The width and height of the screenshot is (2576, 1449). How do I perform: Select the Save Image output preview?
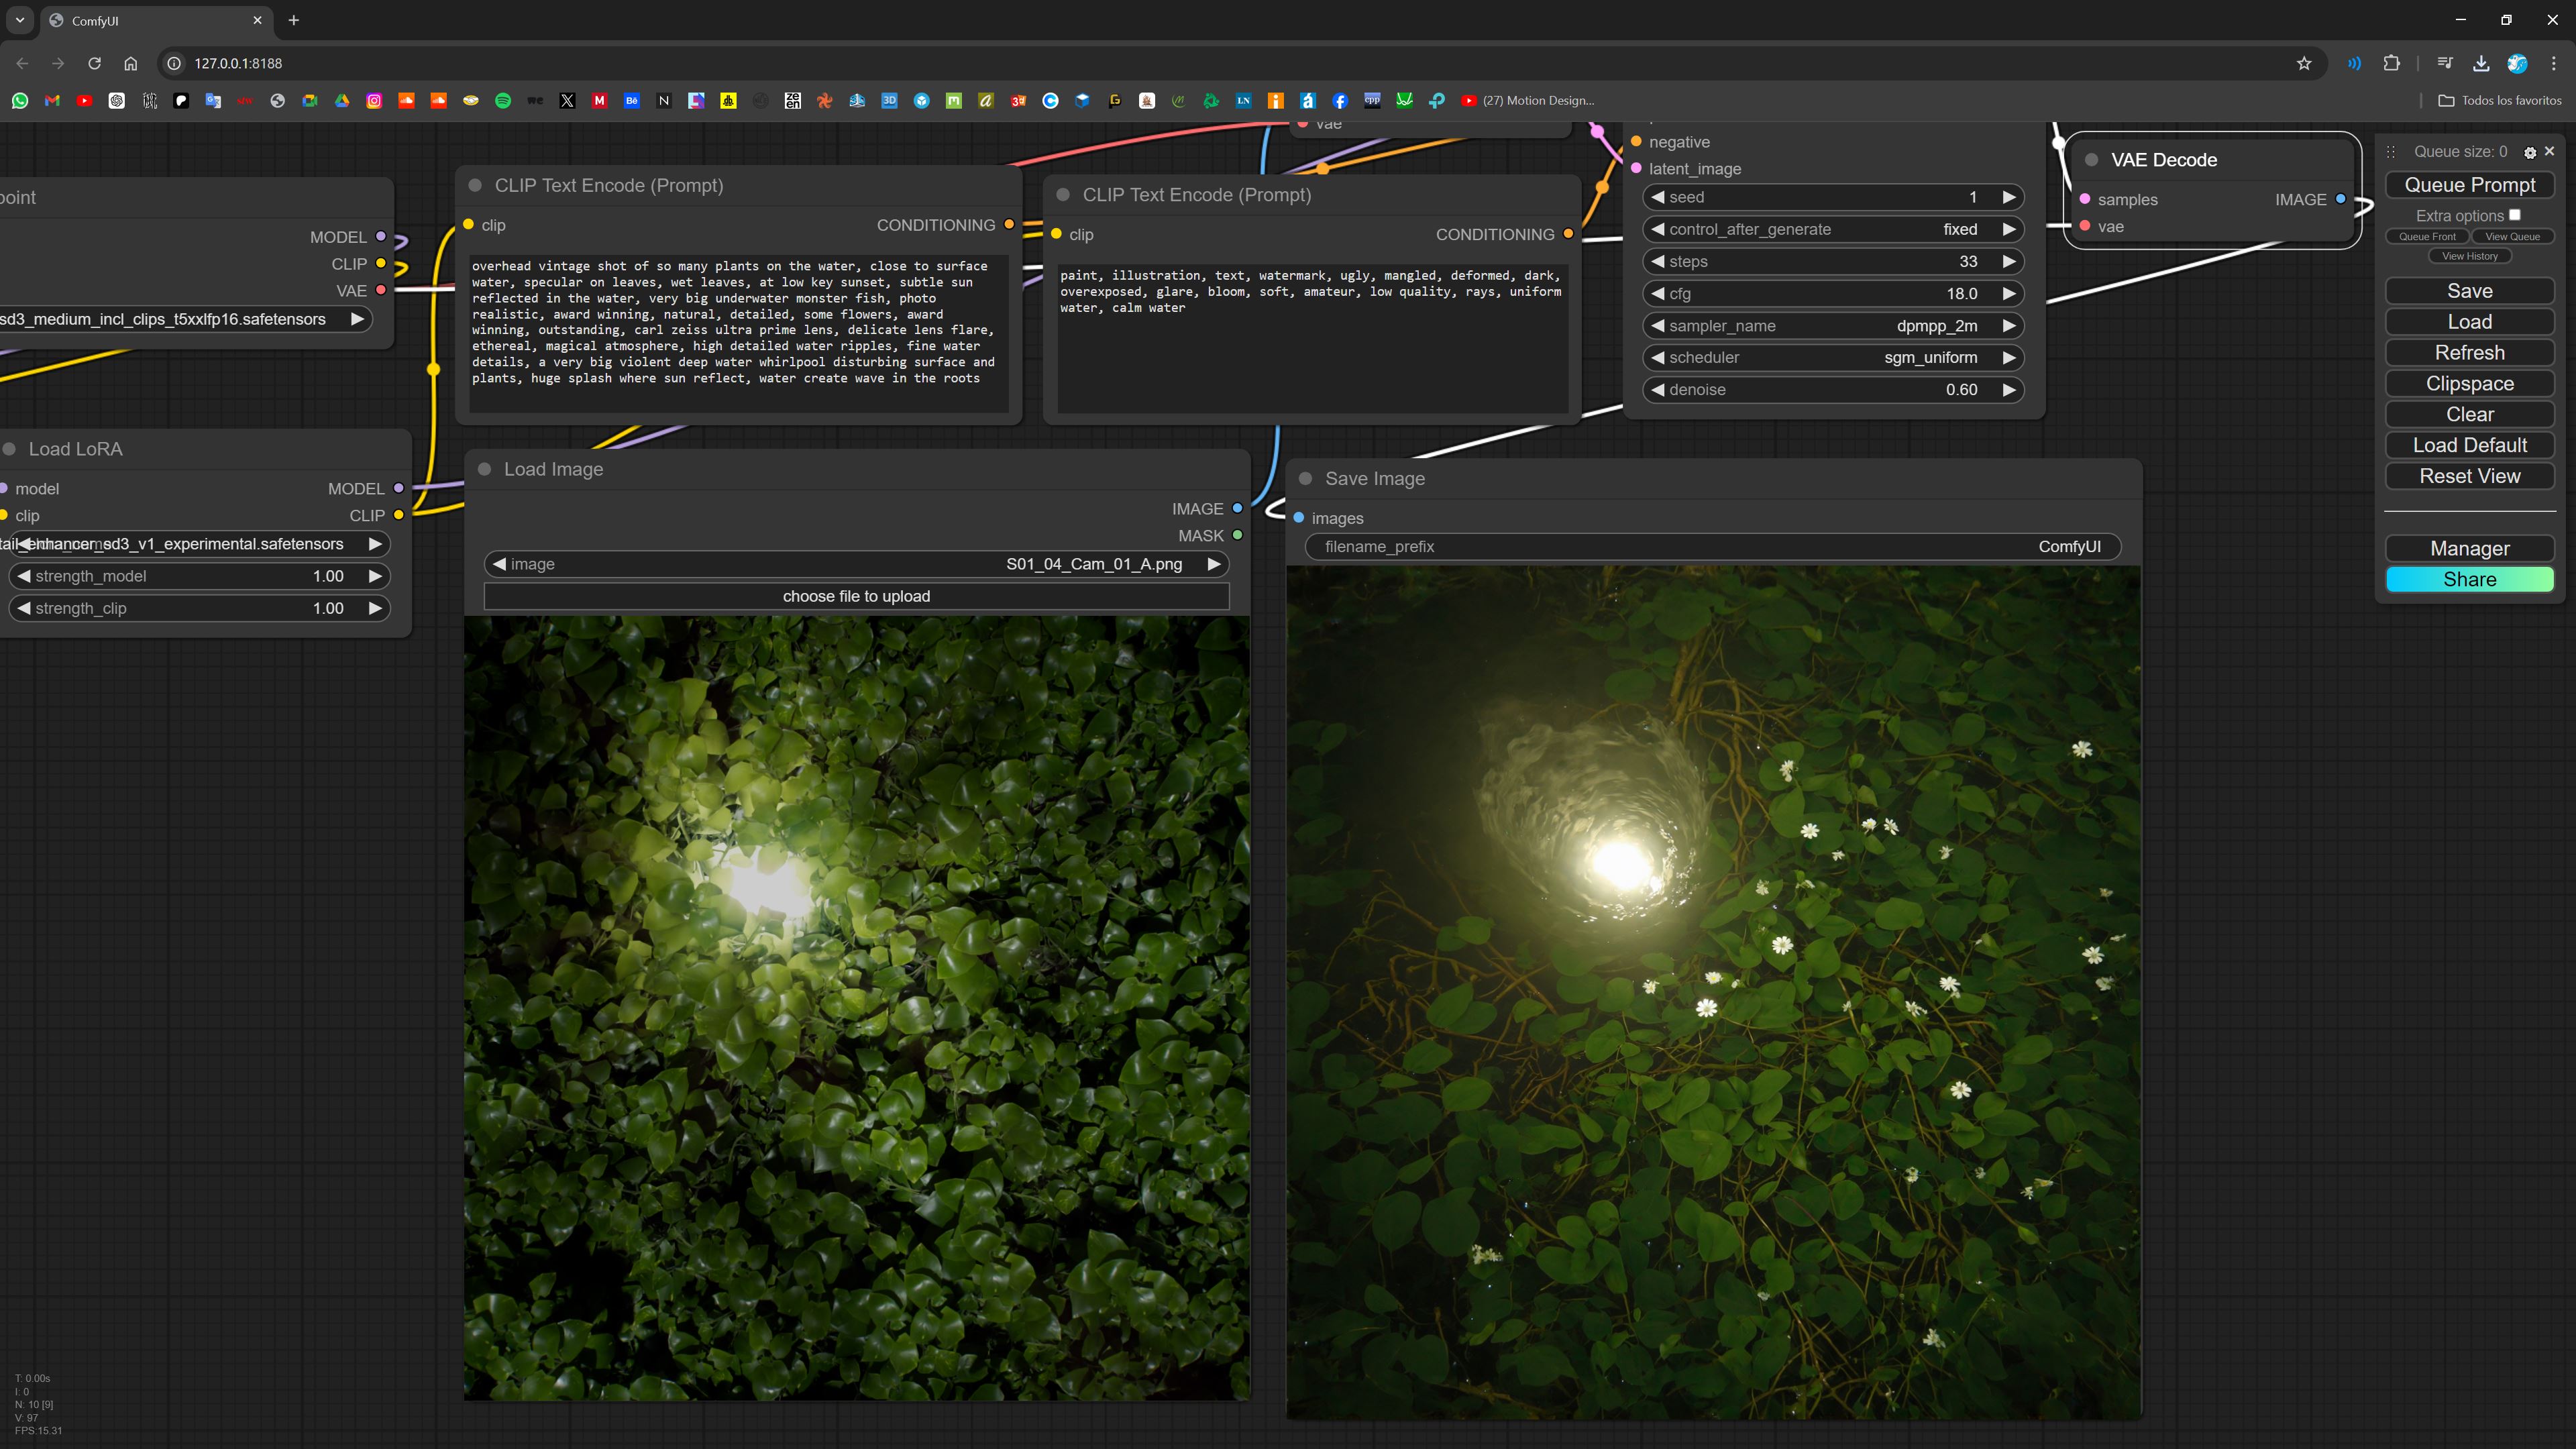[1713, 992]
